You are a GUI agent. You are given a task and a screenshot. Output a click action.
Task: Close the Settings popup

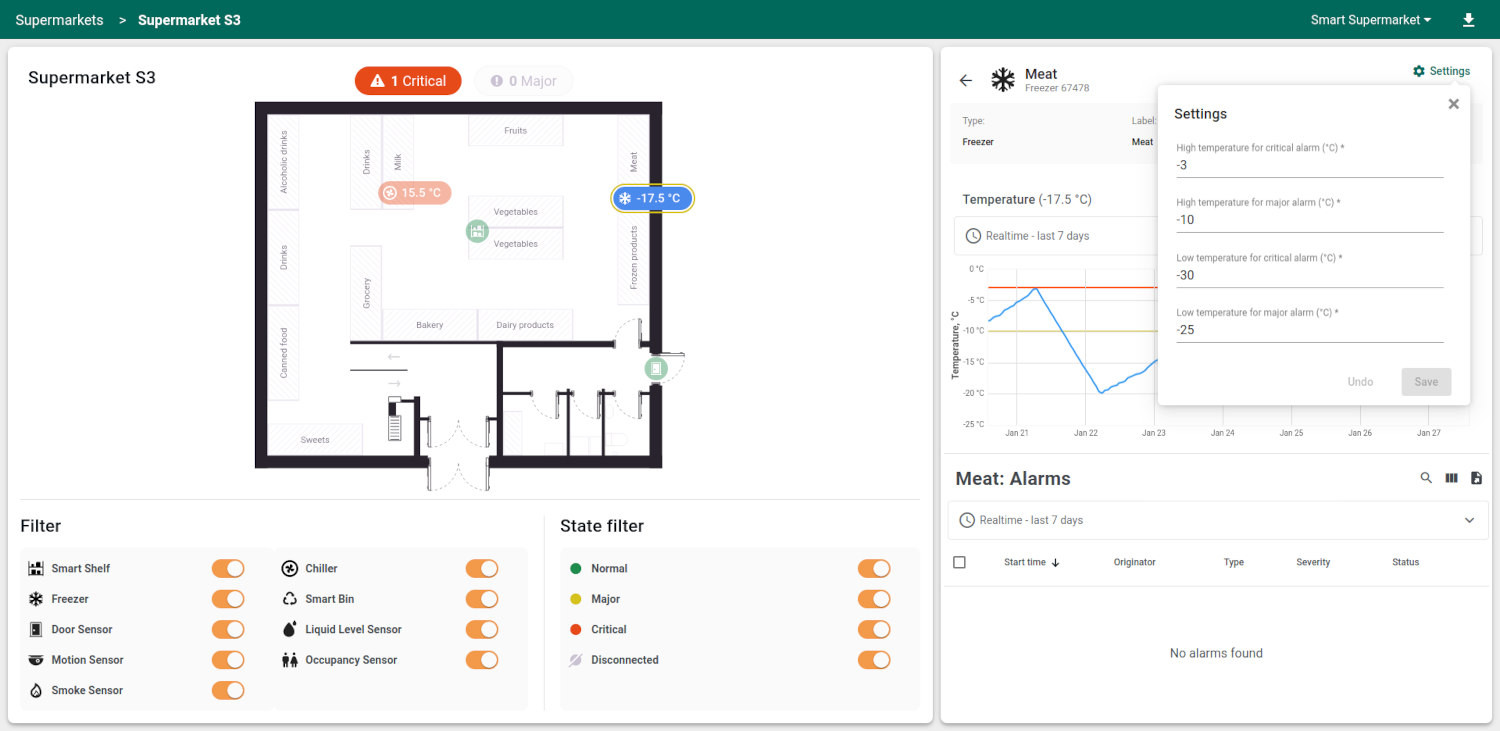(x=1453, y=104)
